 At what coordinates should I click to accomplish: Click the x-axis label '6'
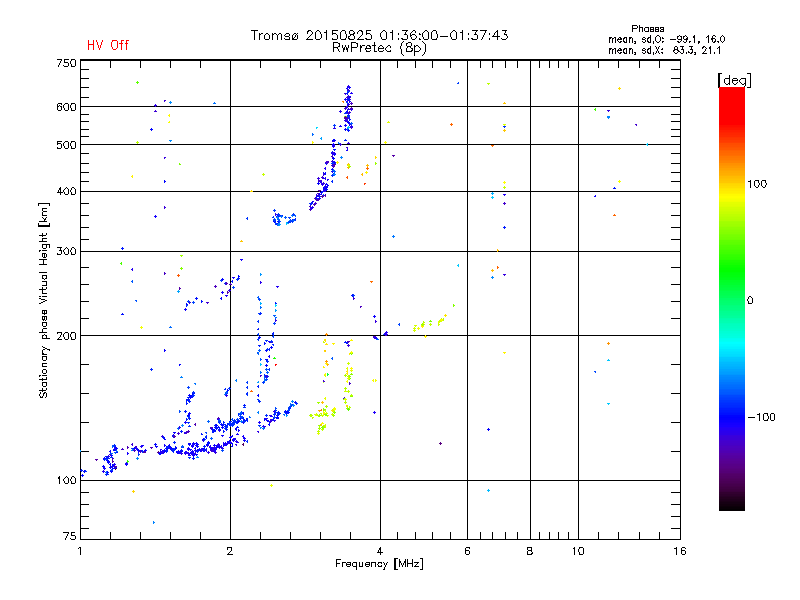point(467,551)
